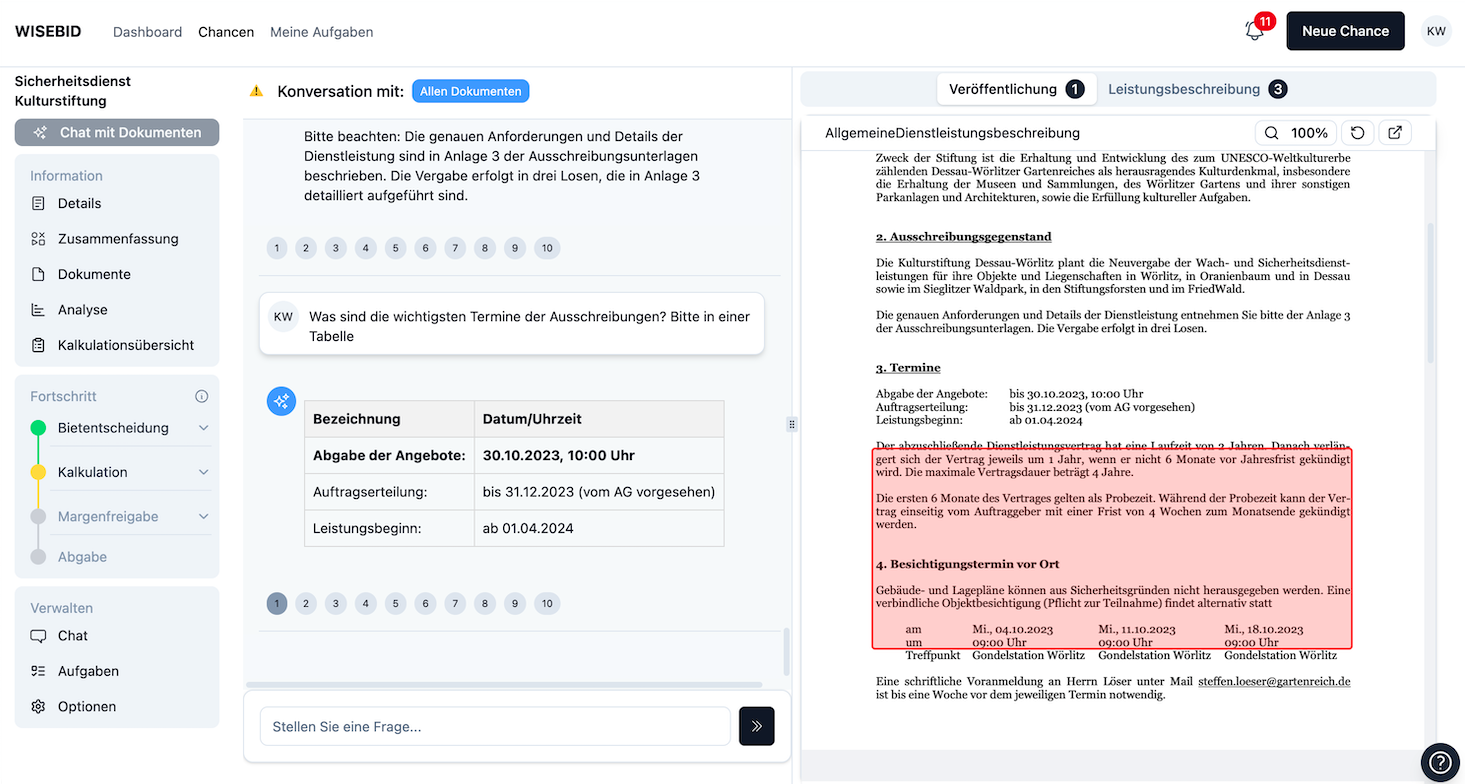Select source 5 under the first answer
This screenshot has width=1465, height=784.
(x=396, y=248)
